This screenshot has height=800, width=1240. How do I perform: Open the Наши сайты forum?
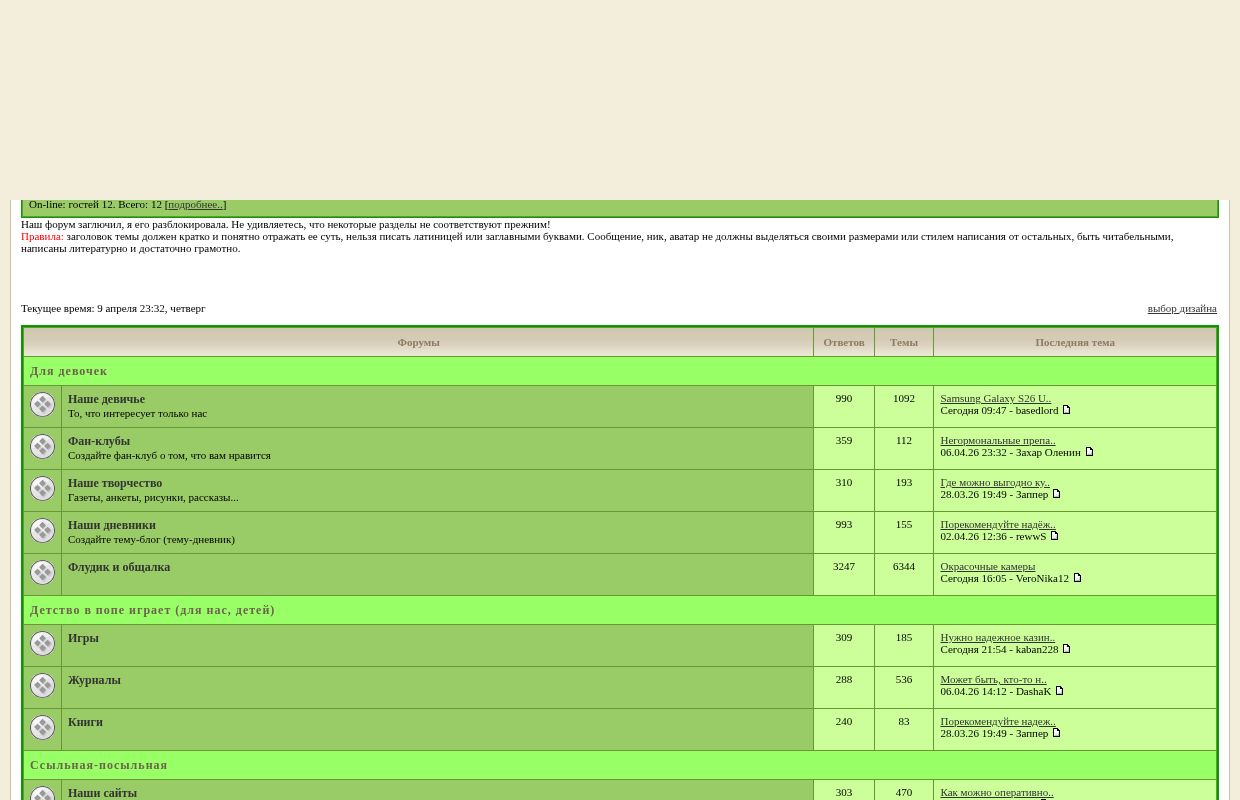pyautogui.click(x=102, y=793)
